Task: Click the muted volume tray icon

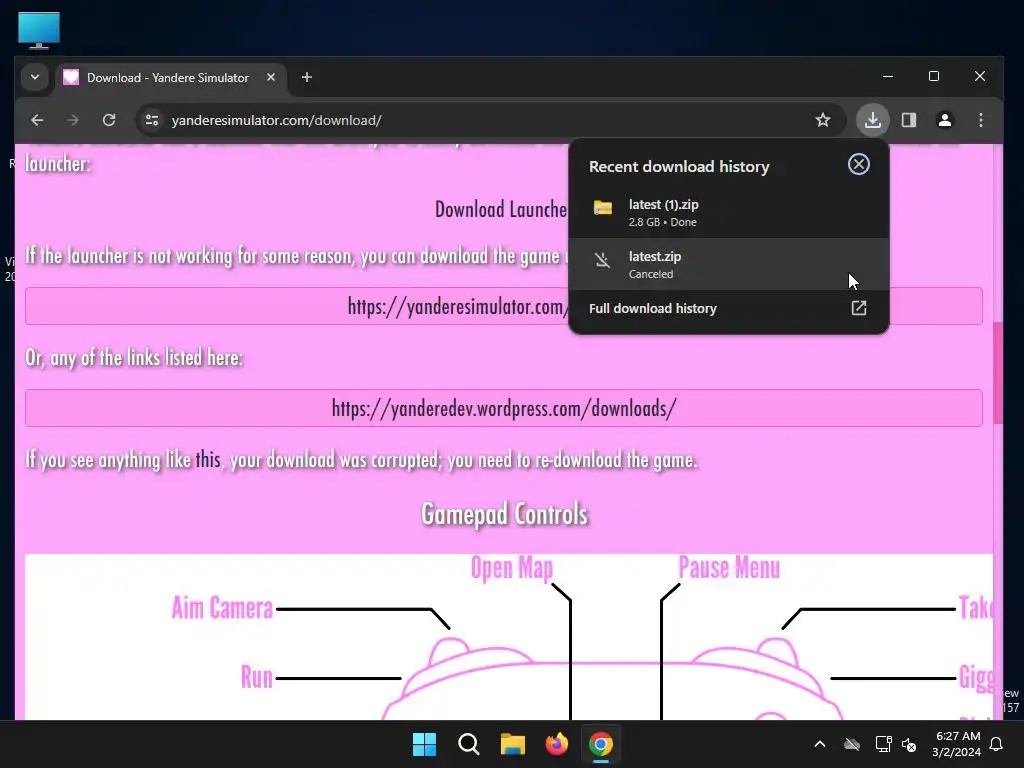Action: pyautogui.click(x=909, y=744)
